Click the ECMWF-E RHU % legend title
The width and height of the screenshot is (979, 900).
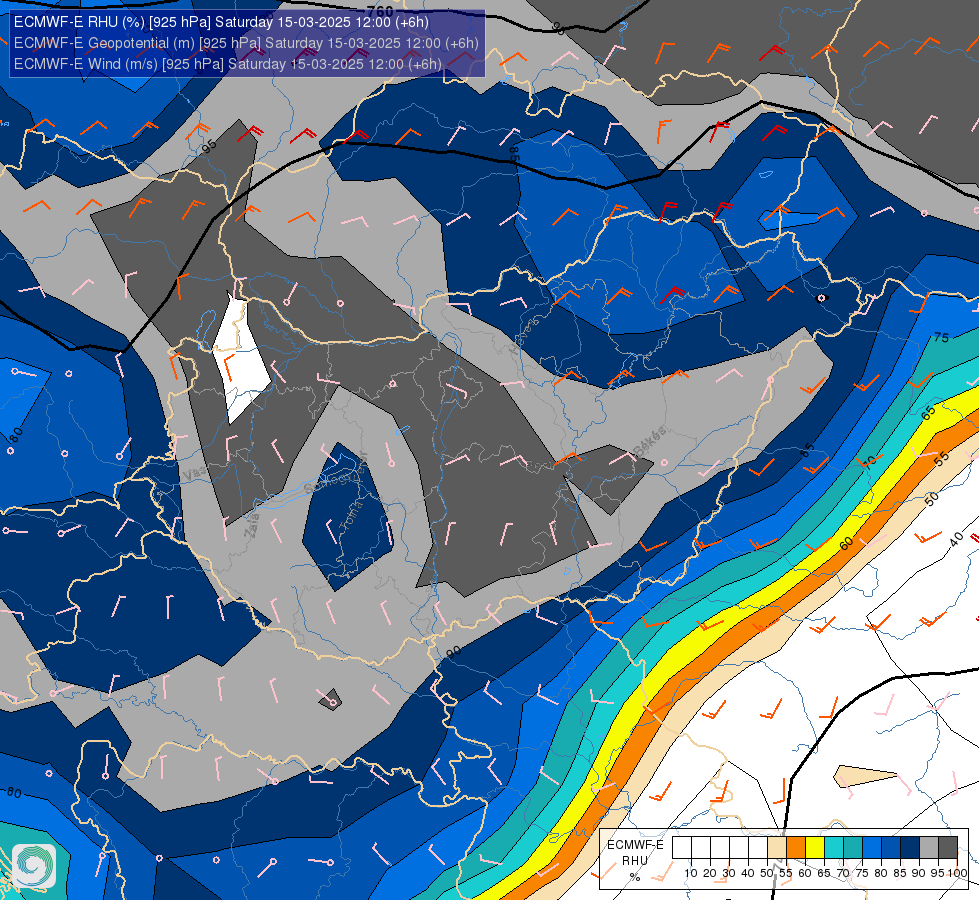[635, 860]
